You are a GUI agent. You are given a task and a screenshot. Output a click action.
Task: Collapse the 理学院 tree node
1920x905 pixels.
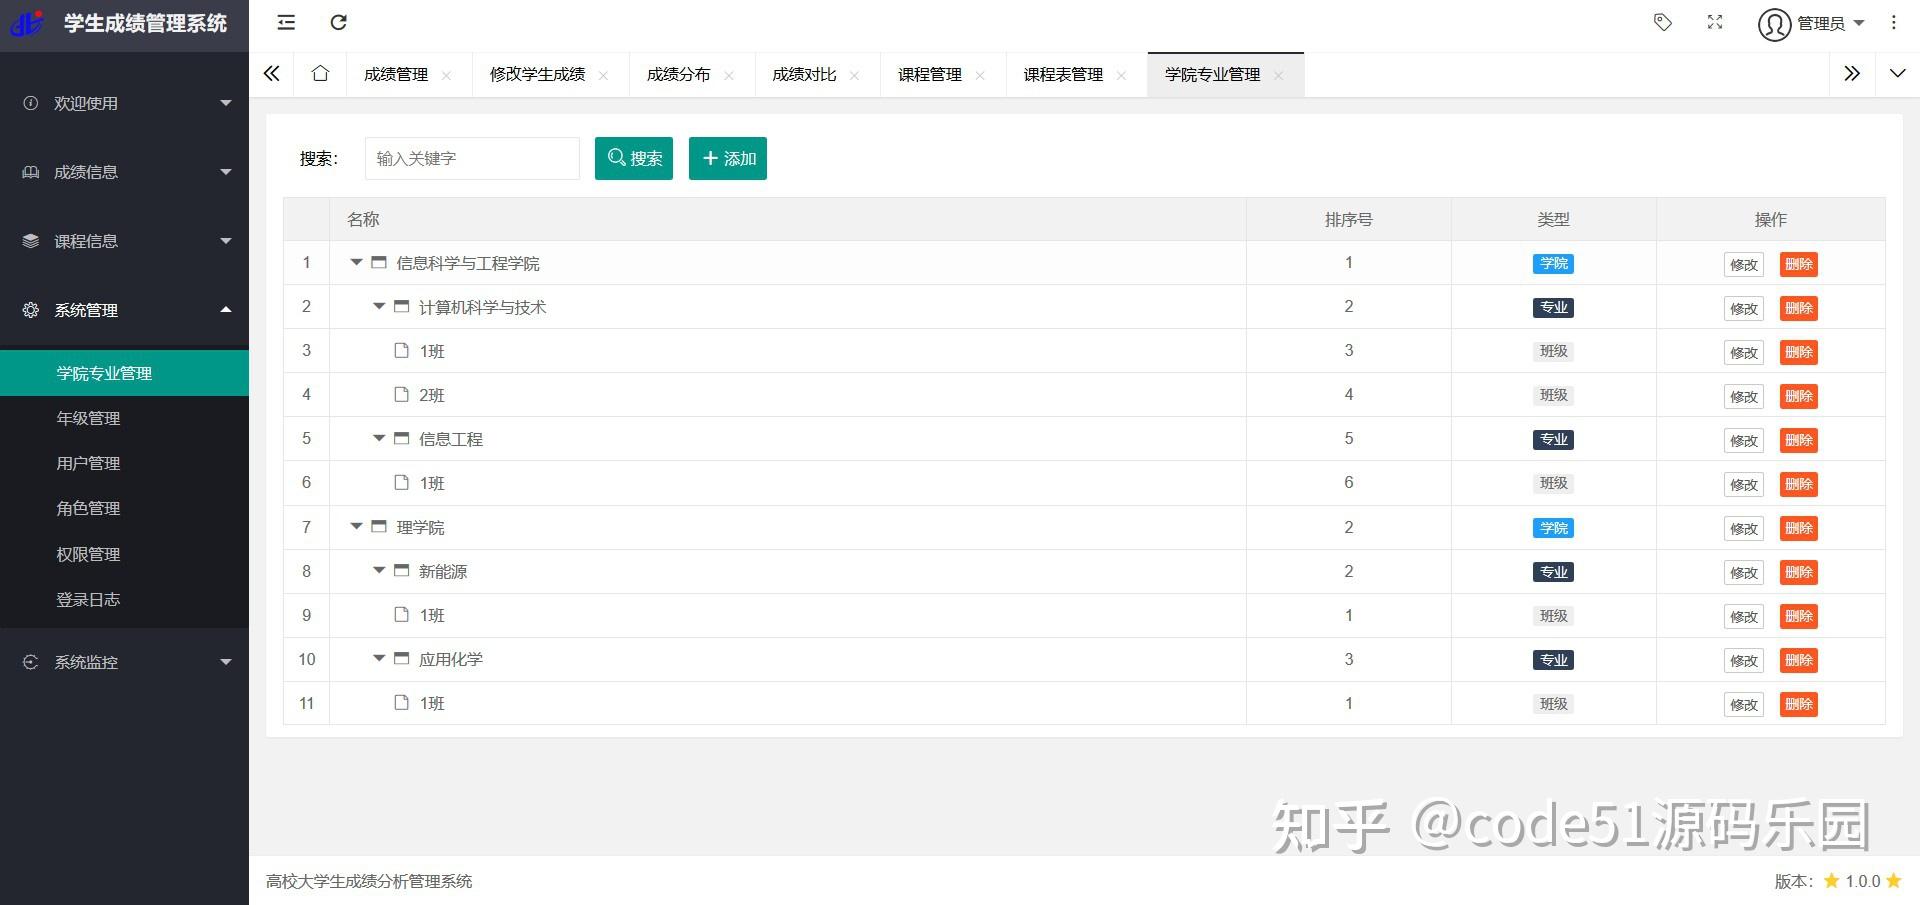tap(356, 527)
